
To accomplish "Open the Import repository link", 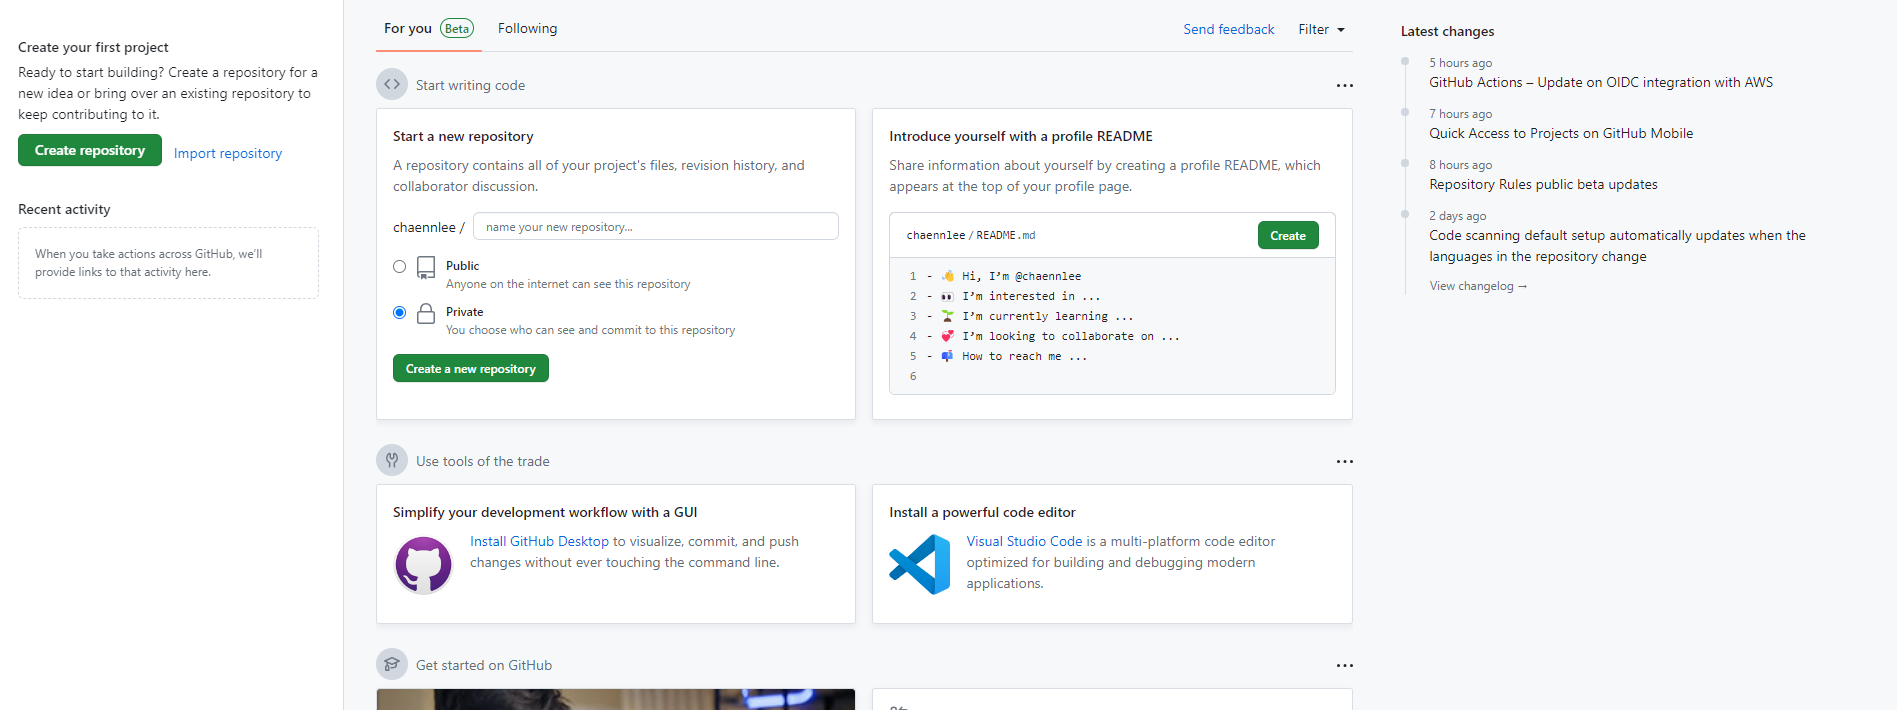I will (228, 153).
